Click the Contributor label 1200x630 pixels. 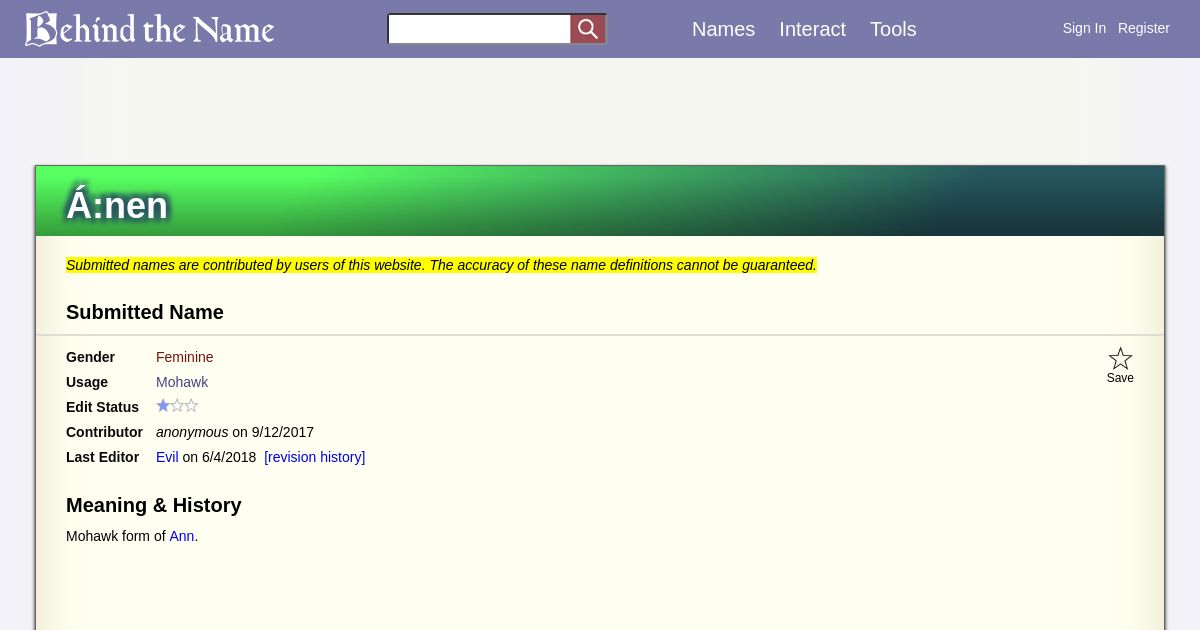(x=104, y=432)
